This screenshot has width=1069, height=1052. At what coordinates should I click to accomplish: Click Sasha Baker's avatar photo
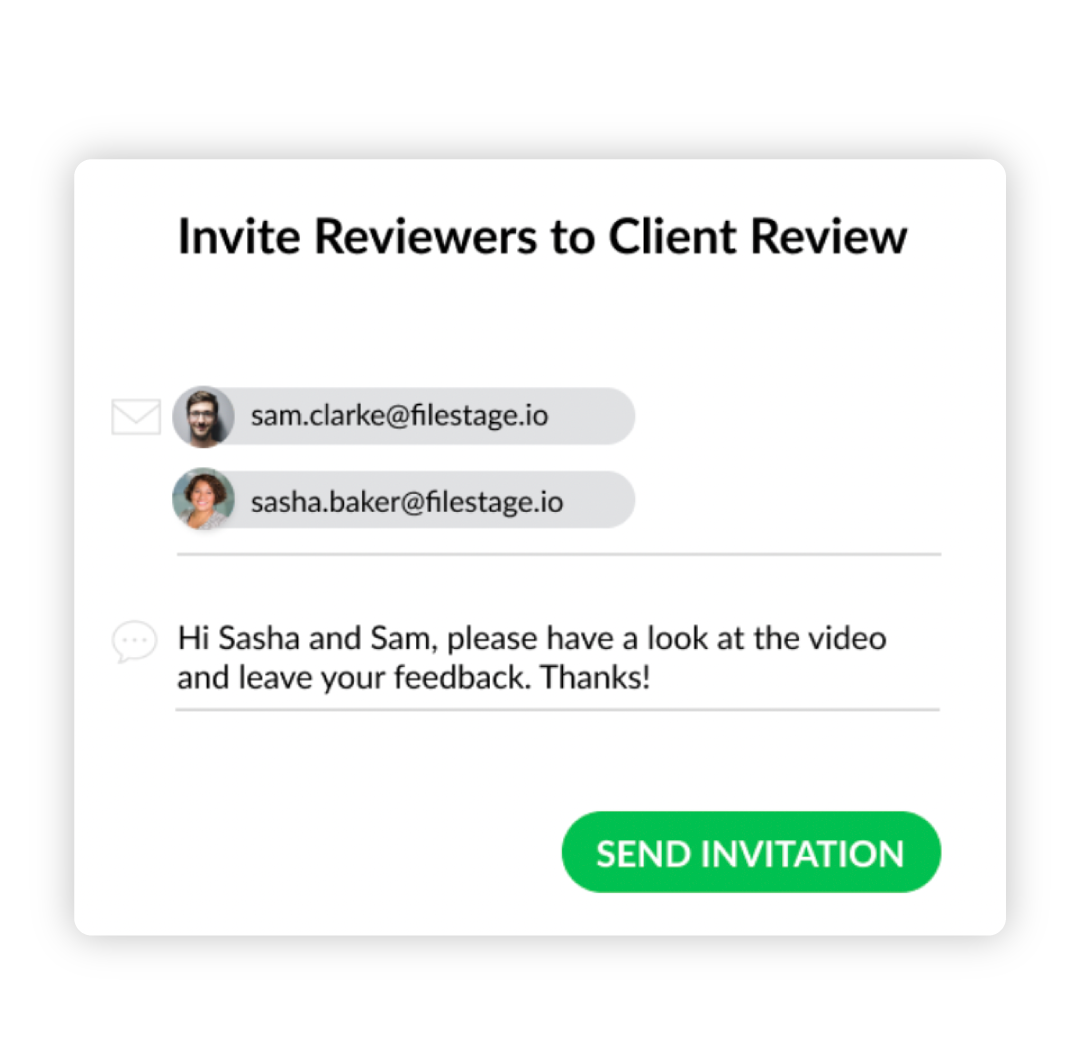pyautogui.click(x=203, y=499)
